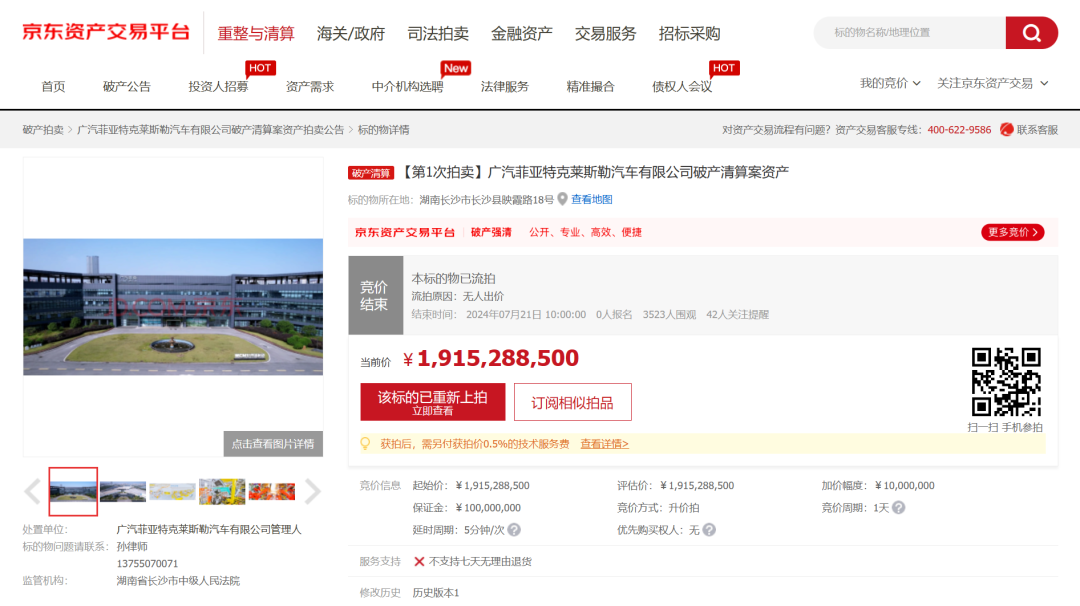Click the main building photo

[173, 306]
